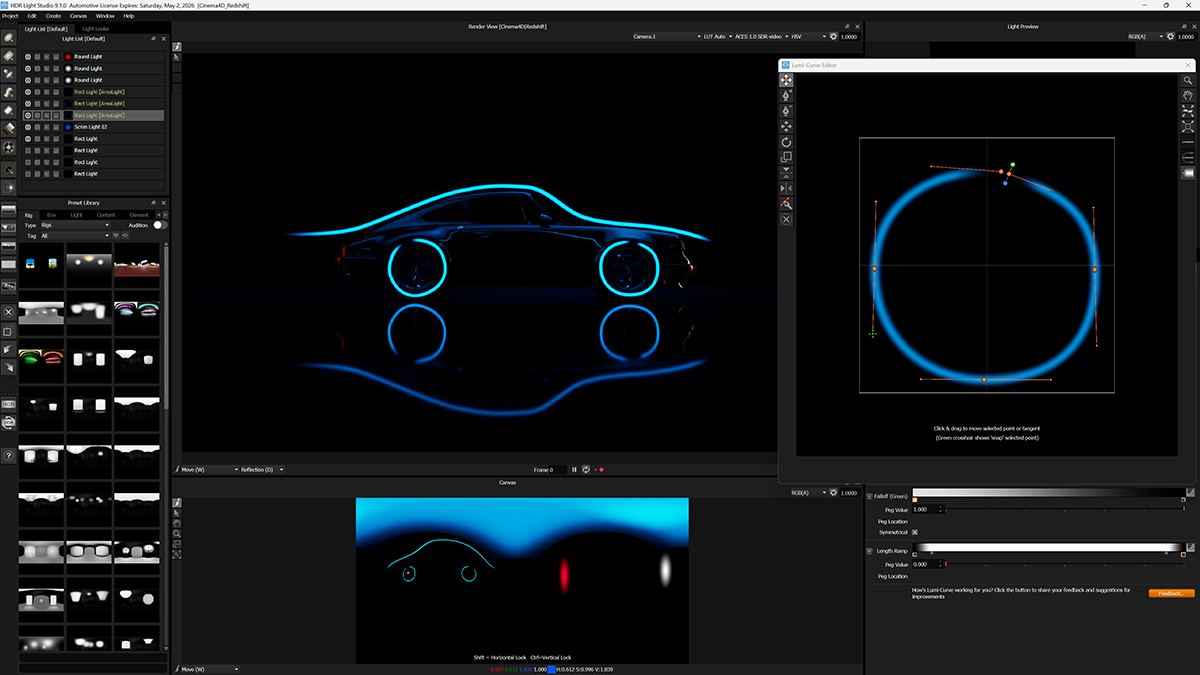Pause the render with the pause button

click(x=574, y=469)
